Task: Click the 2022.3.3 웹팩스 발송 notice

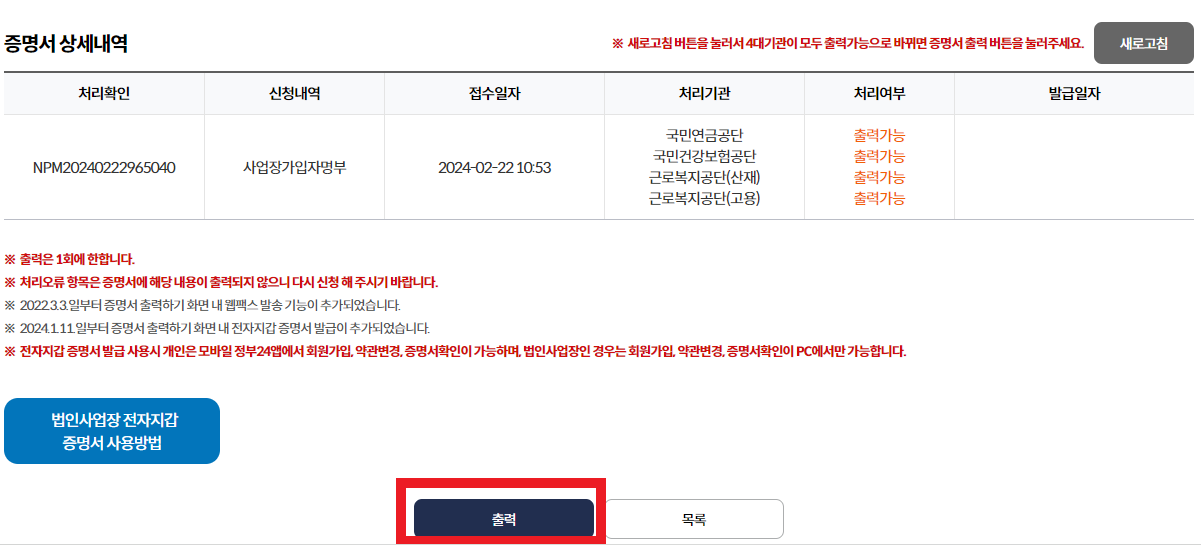Action: tap(202, 305)
